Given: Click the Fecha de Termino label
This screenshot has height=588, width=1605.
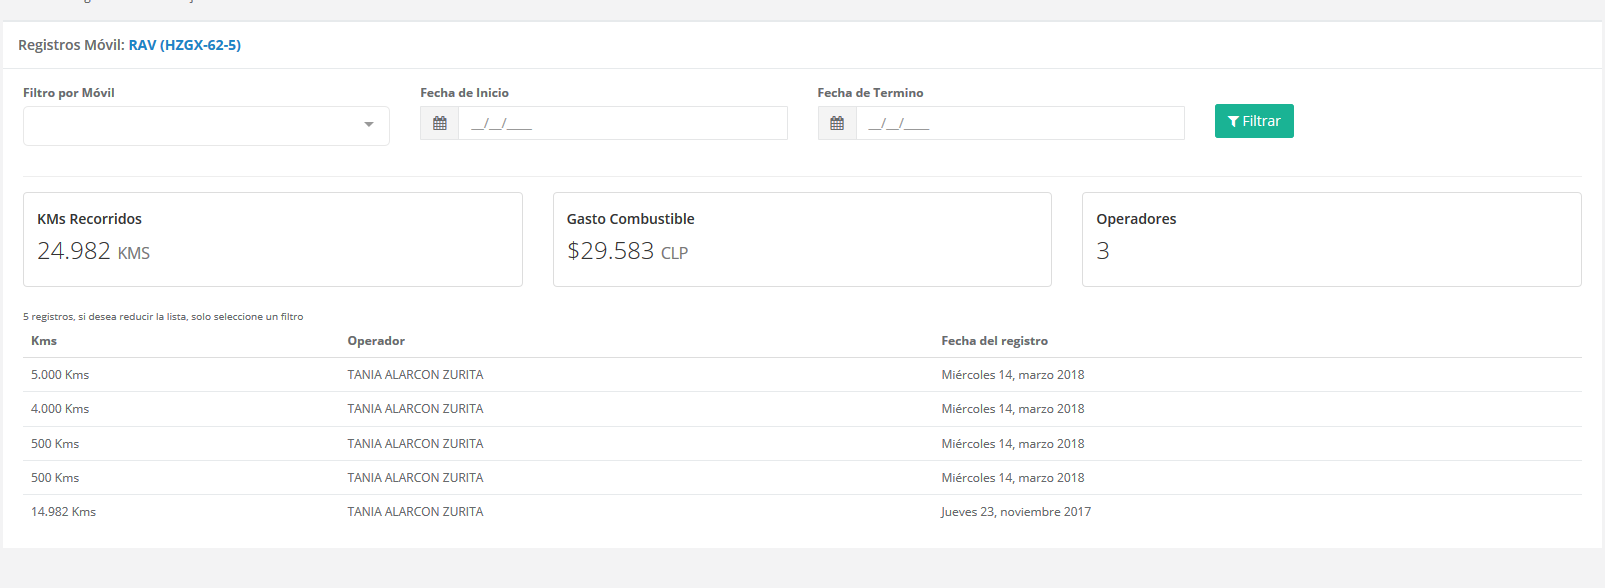Looking at the screenshot, I should click(870, 93).
